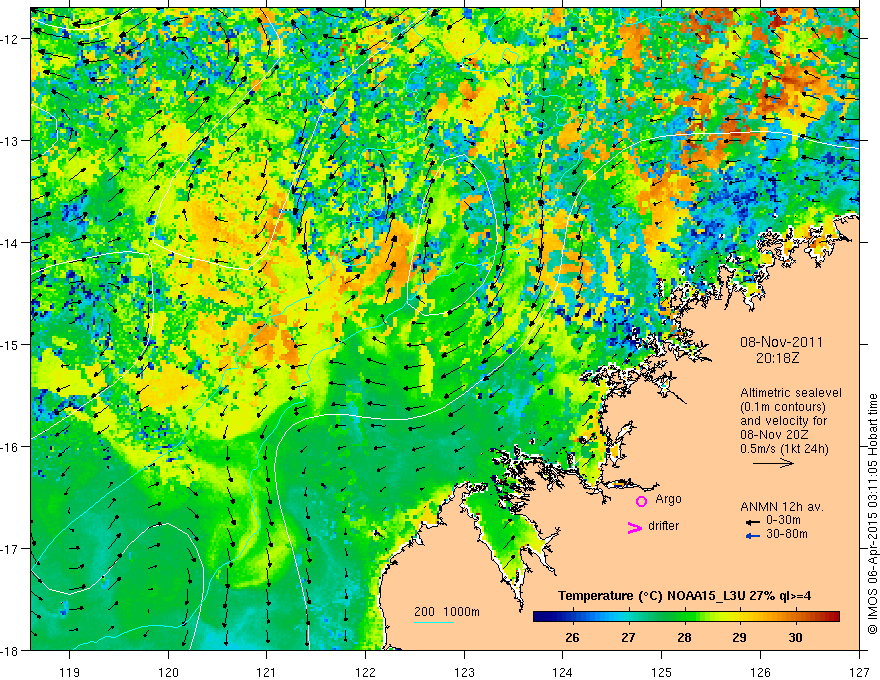Click the latitude axis label -13
The image size is (880, 680).
[x=11, y=141]
